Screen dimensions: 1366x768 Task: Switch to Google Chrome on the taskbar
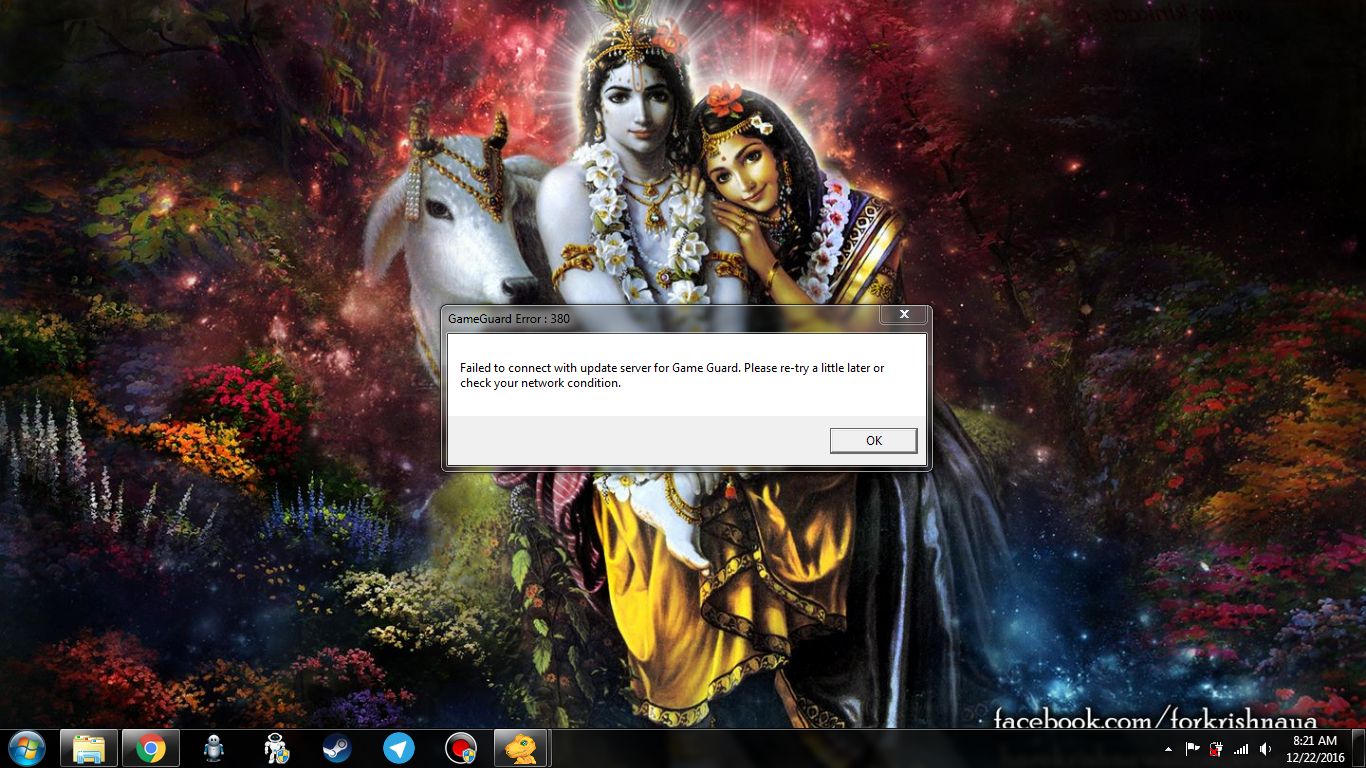click(x=151, y=748)
